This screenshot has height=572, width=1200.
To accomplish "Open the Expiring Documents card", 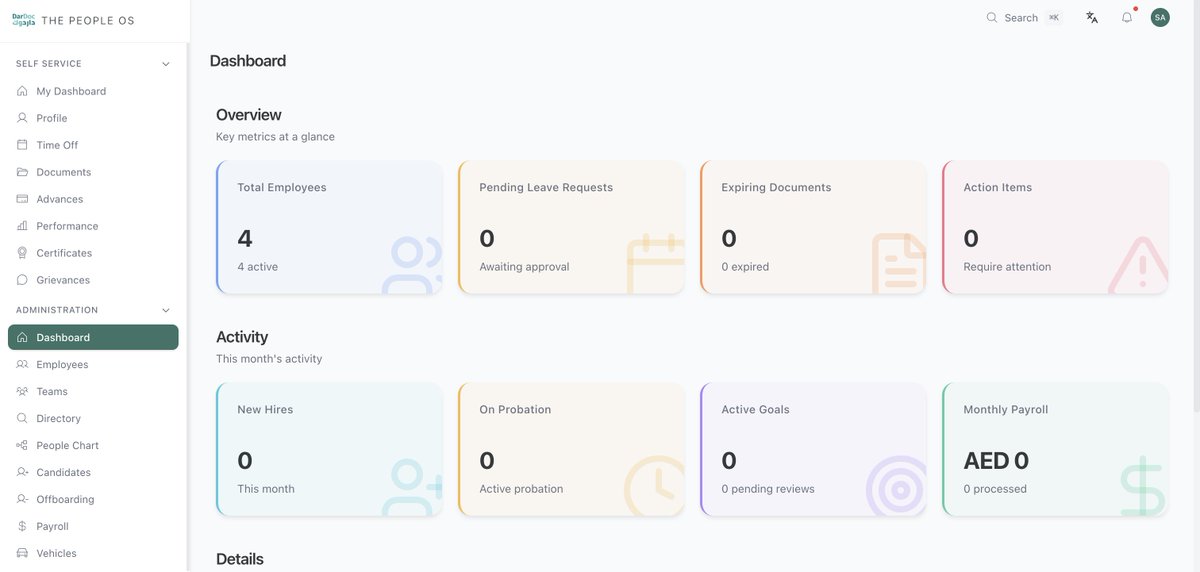I will (x=813, y=227).
